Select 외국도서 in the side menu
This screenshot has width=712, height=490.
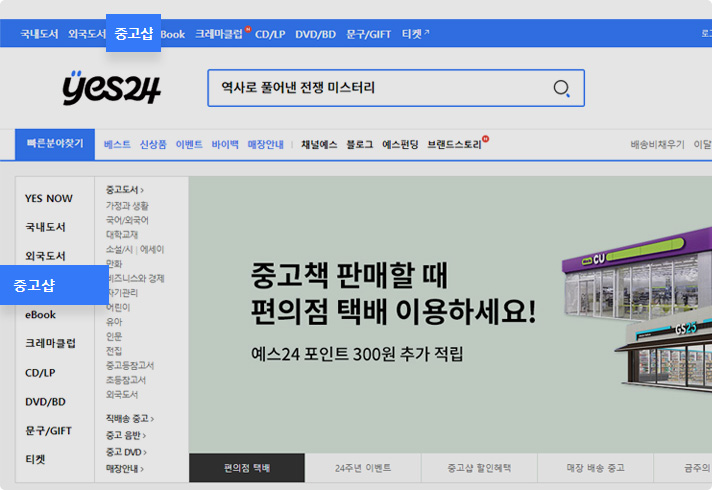(45, 256)
